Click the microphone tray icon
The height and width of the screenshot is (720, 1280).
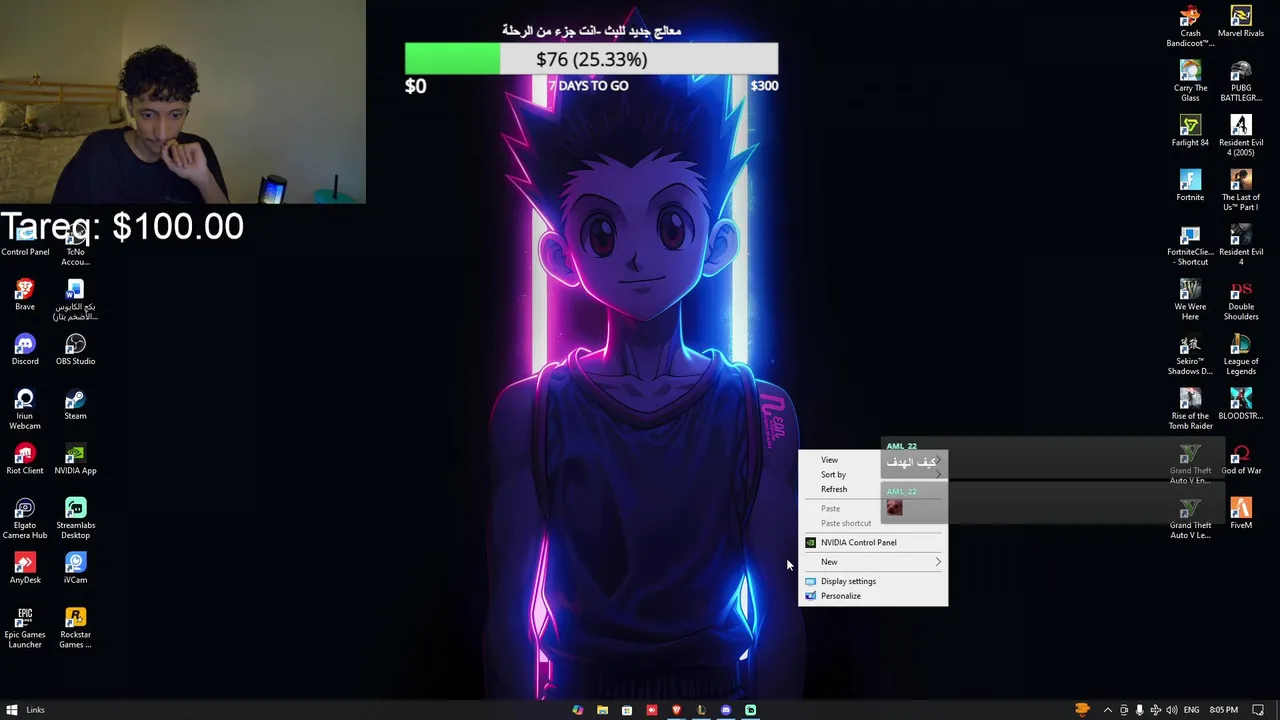point(1139,710)
